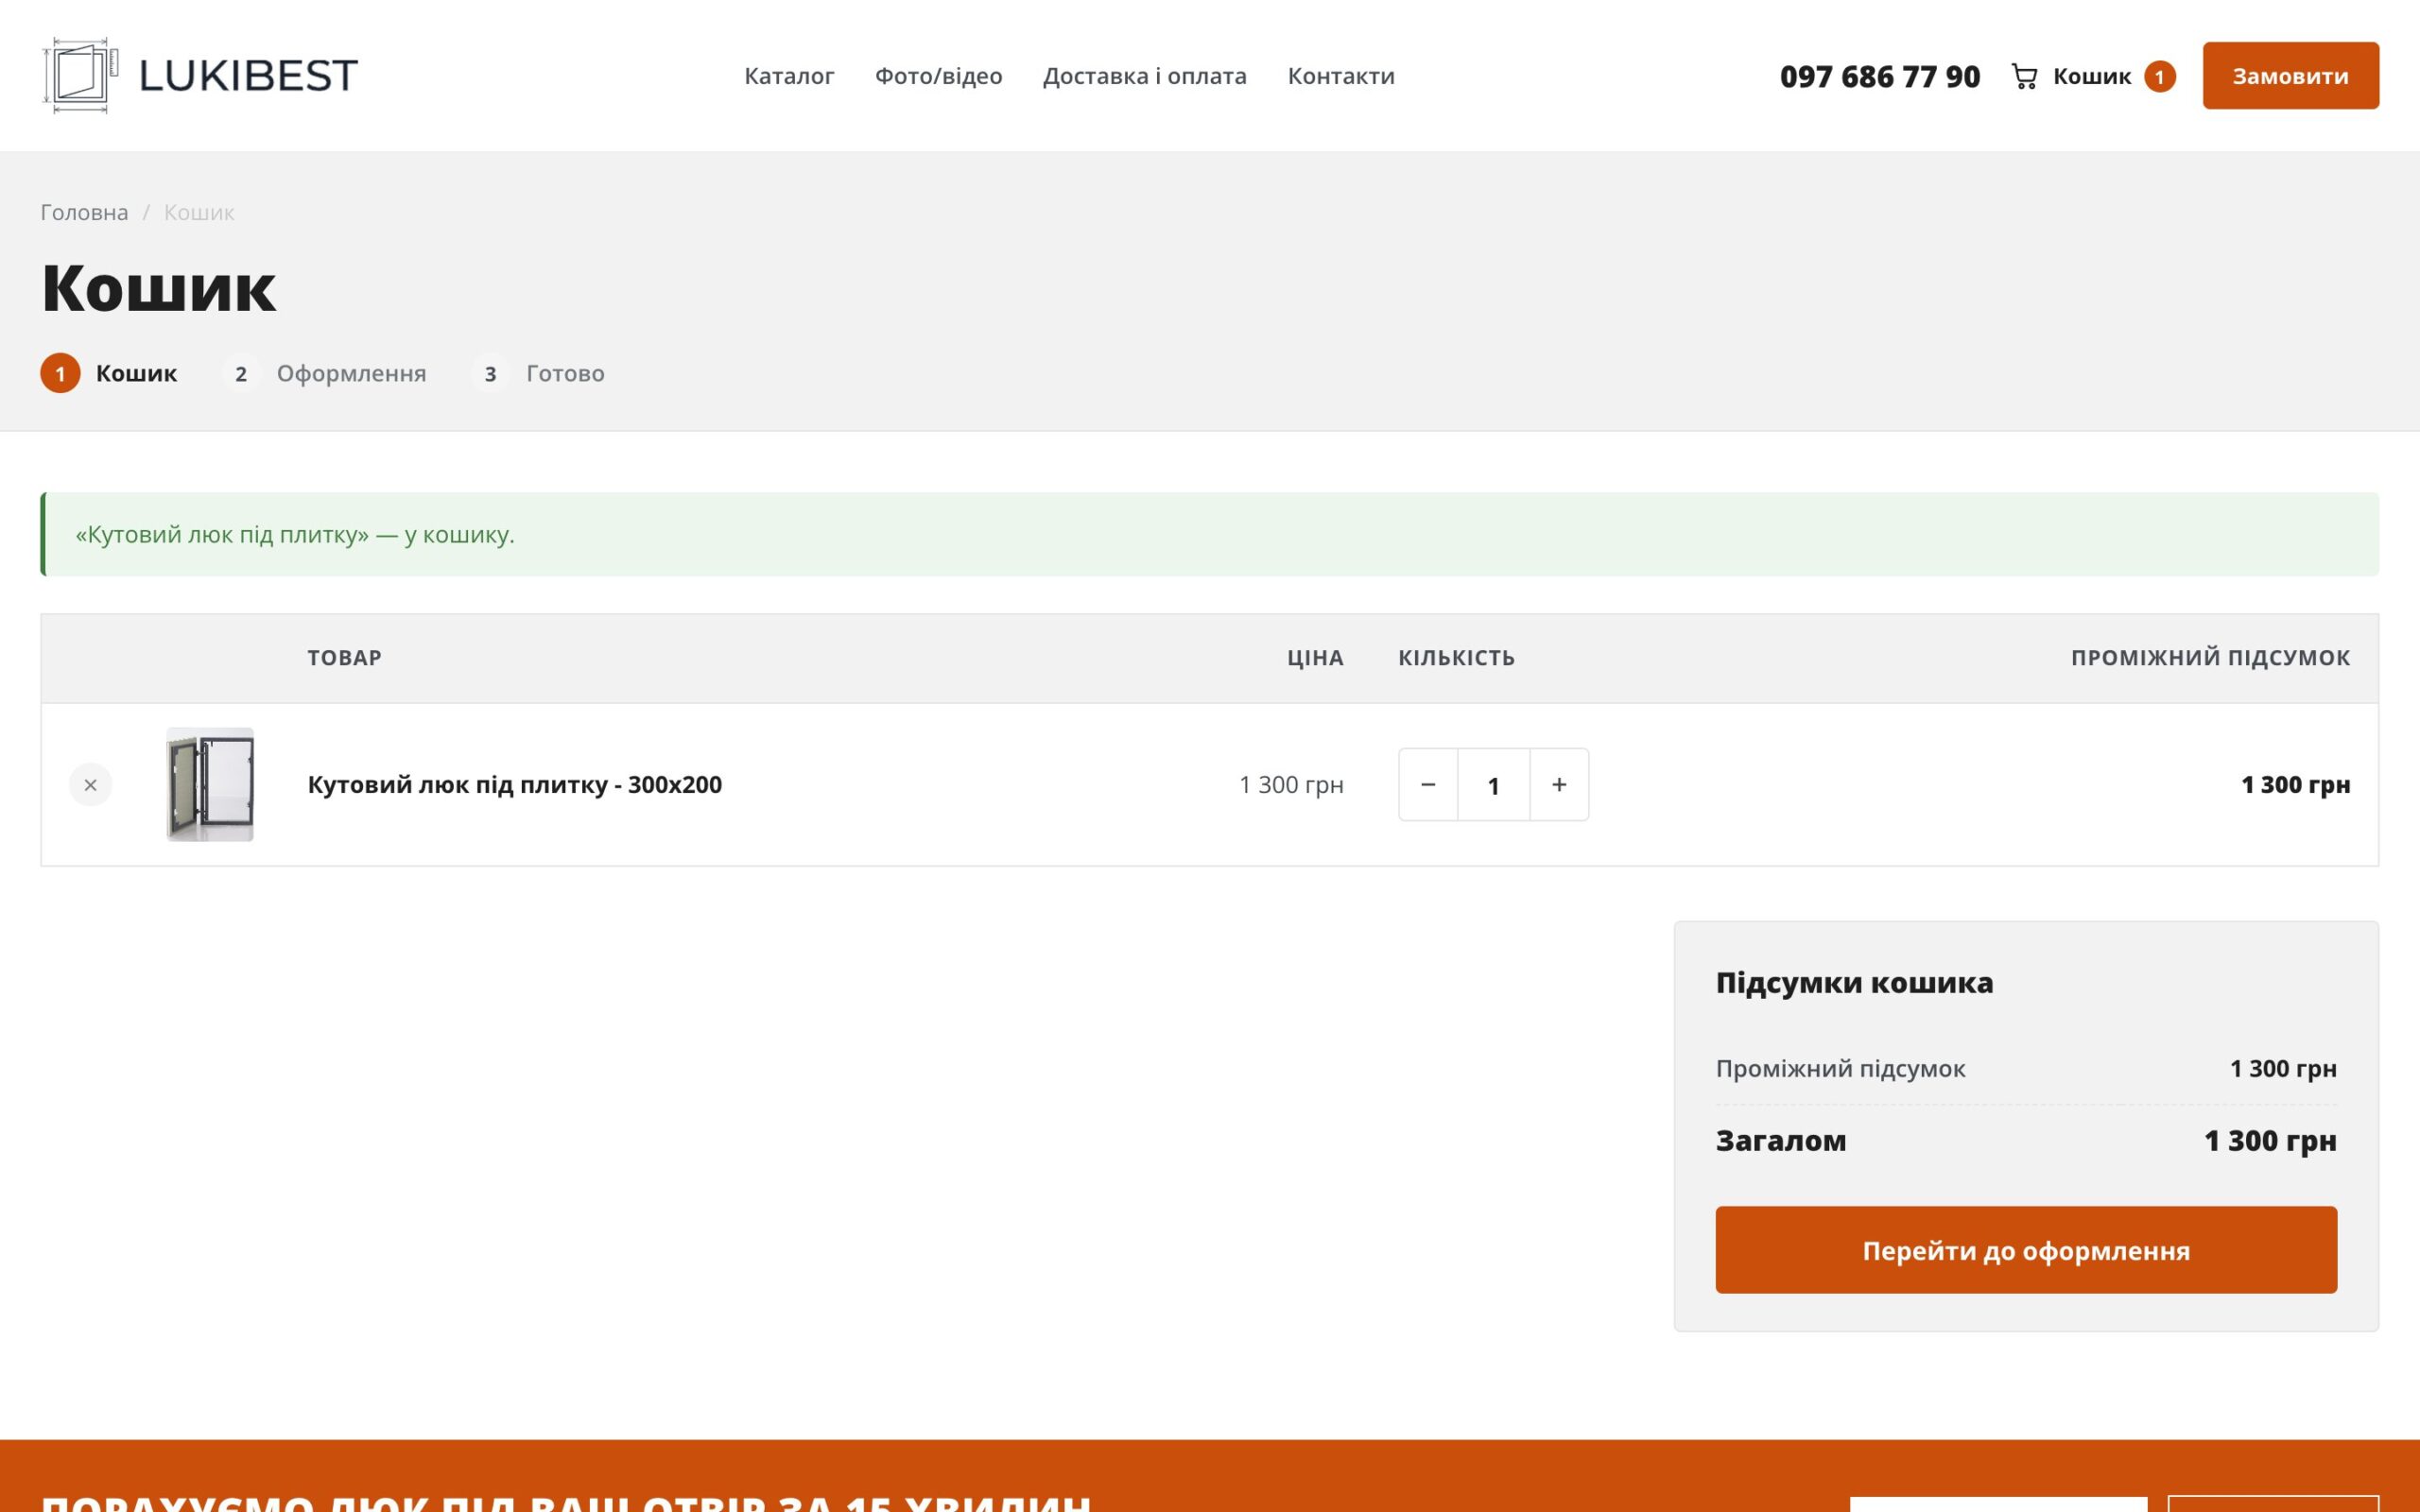This screenshot has width=2420, height=1512.
Task: Open the Контакти page
Action: click(1341, 76)
